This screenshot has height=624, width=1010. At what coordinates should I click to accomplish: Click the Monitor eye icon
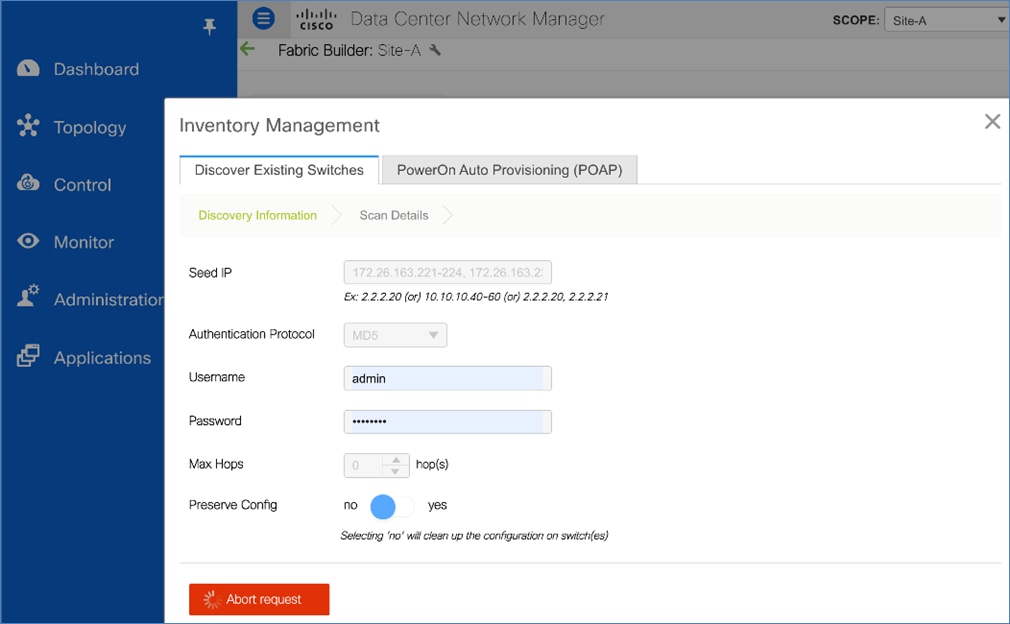[x=28, y=241]
